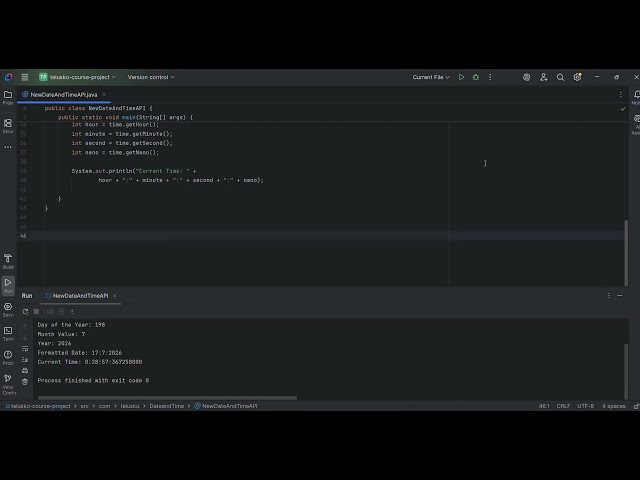Open editor tabs options menu
The height and width of the screenshot is (480, 640).
[x=620, y=94]
